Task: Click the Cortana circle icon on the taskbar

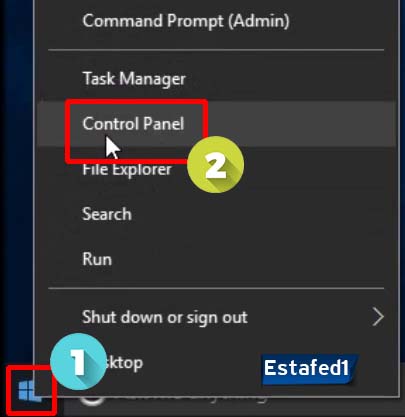Action: [91, 399]
